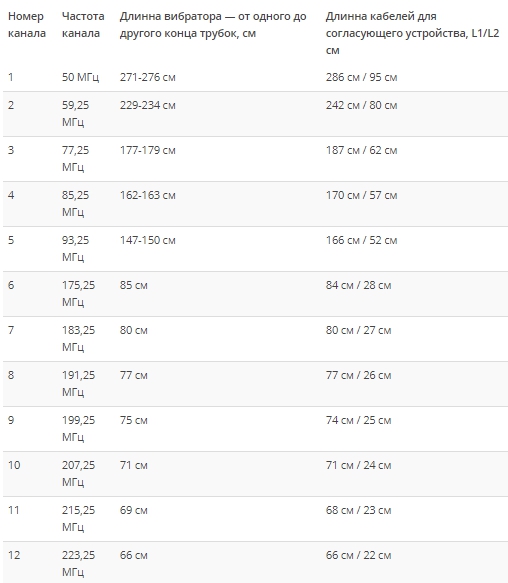Select the 223,25 МГц frequency cell
This screenshot has height=583, width=508.
click(78, 563)
